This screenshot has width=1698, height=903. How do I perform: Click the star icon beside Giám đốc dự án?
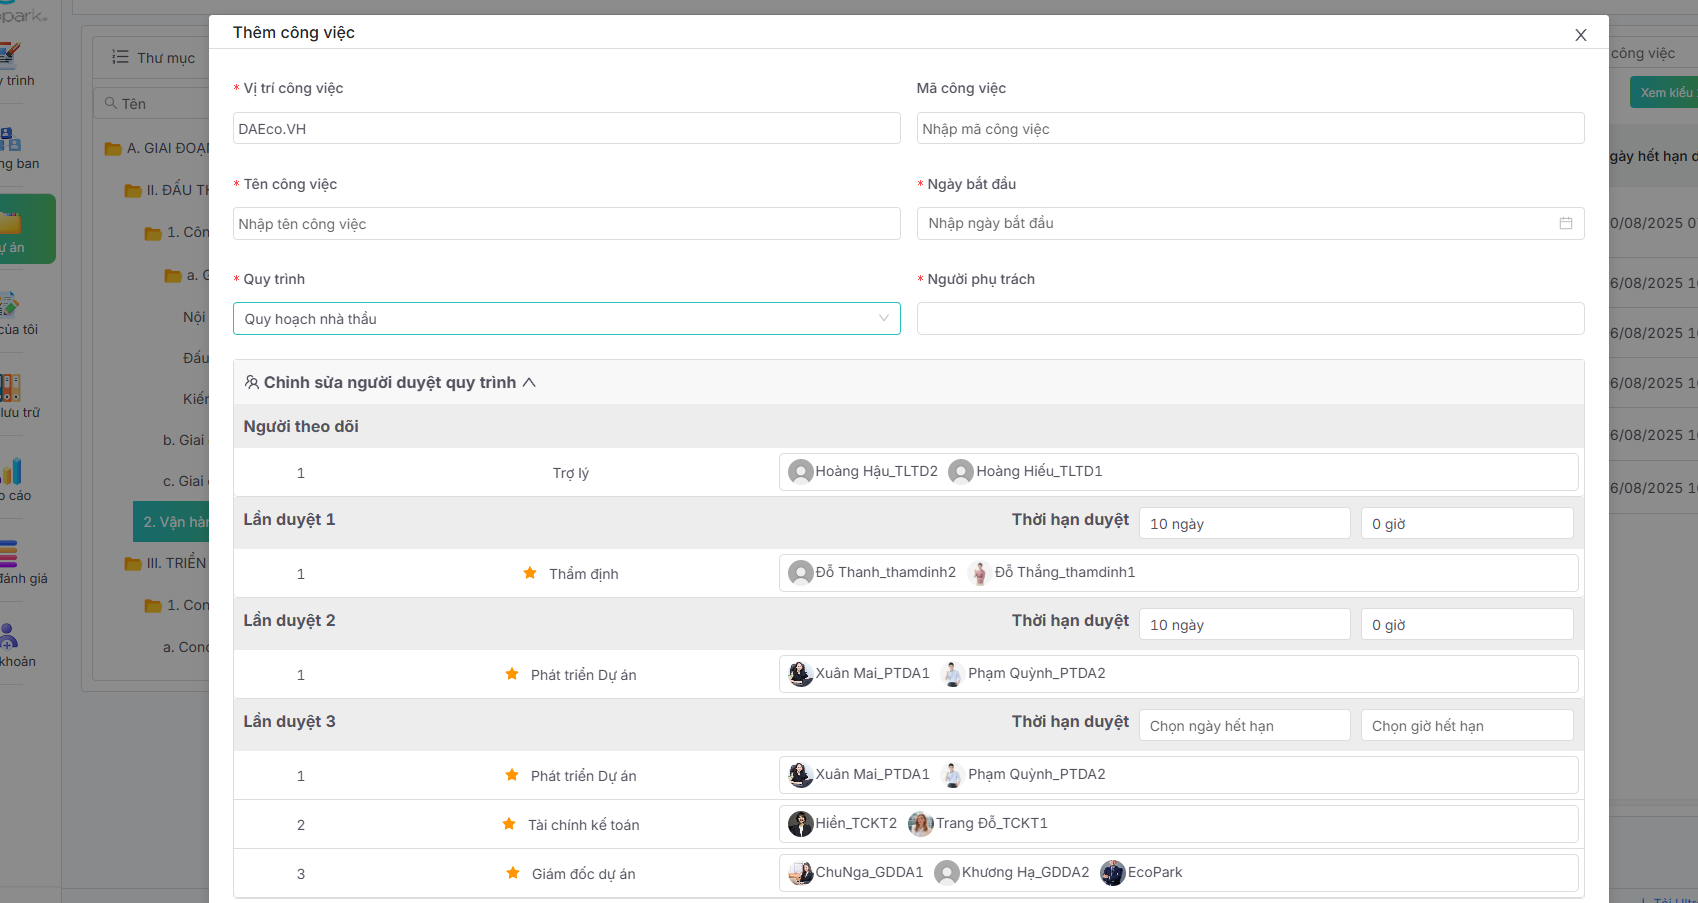(513, 873)
